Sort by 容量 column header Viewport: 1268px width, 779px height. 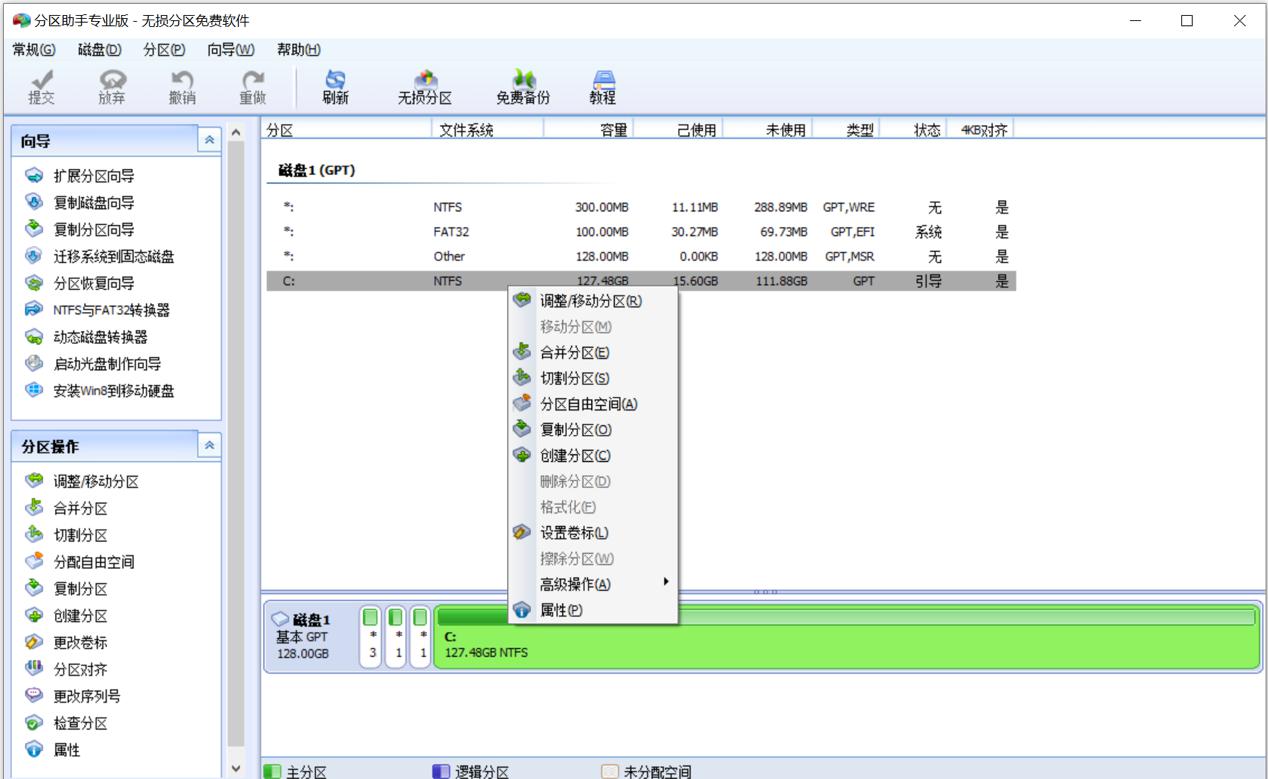(x=588, y=129)
